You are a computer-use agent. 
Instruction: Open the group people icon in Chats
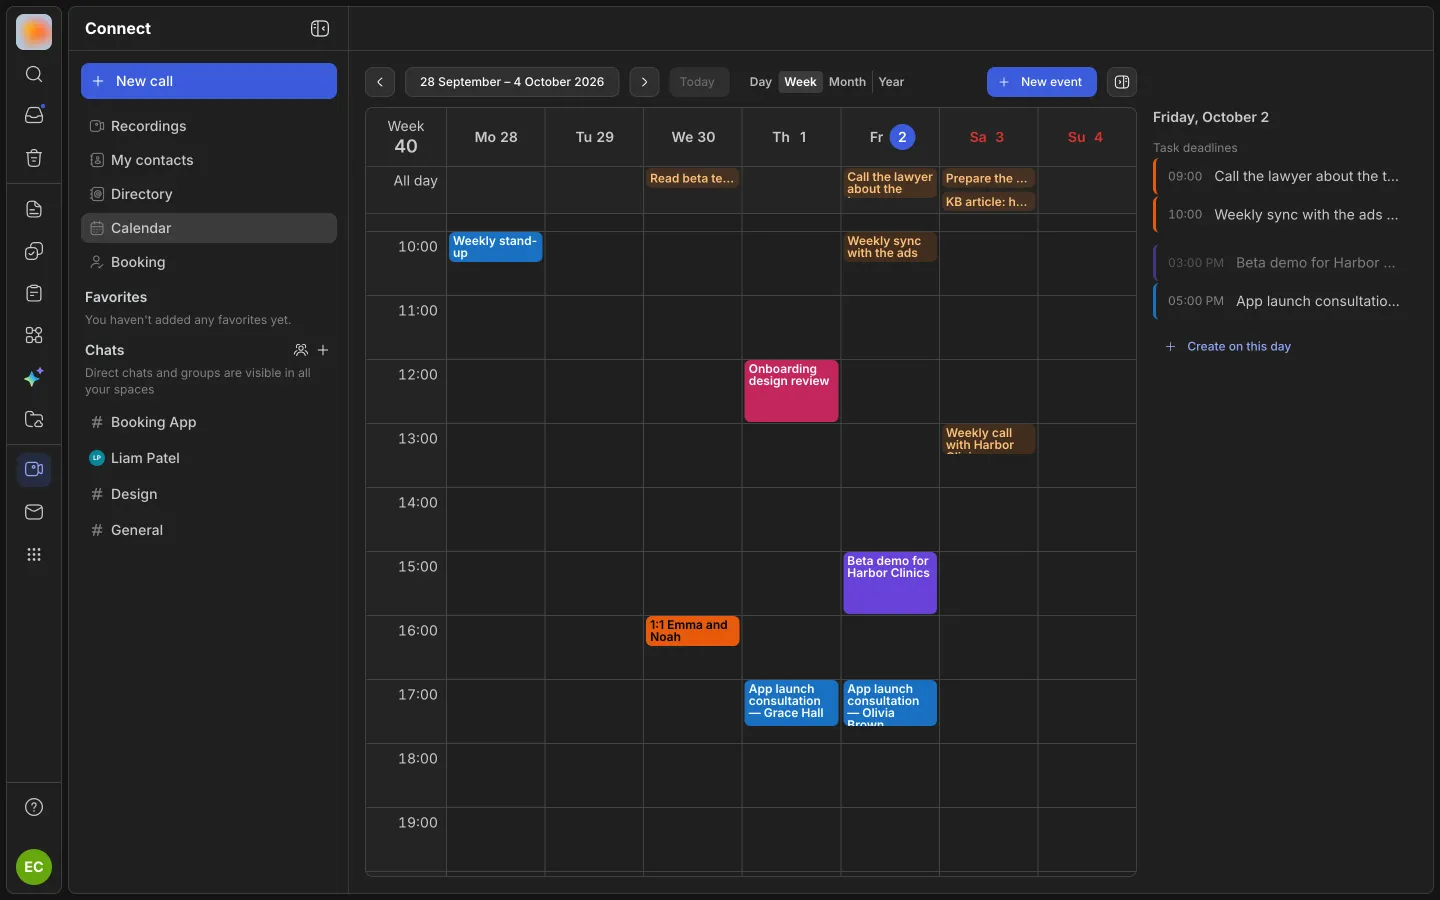(x=301, y=350)
